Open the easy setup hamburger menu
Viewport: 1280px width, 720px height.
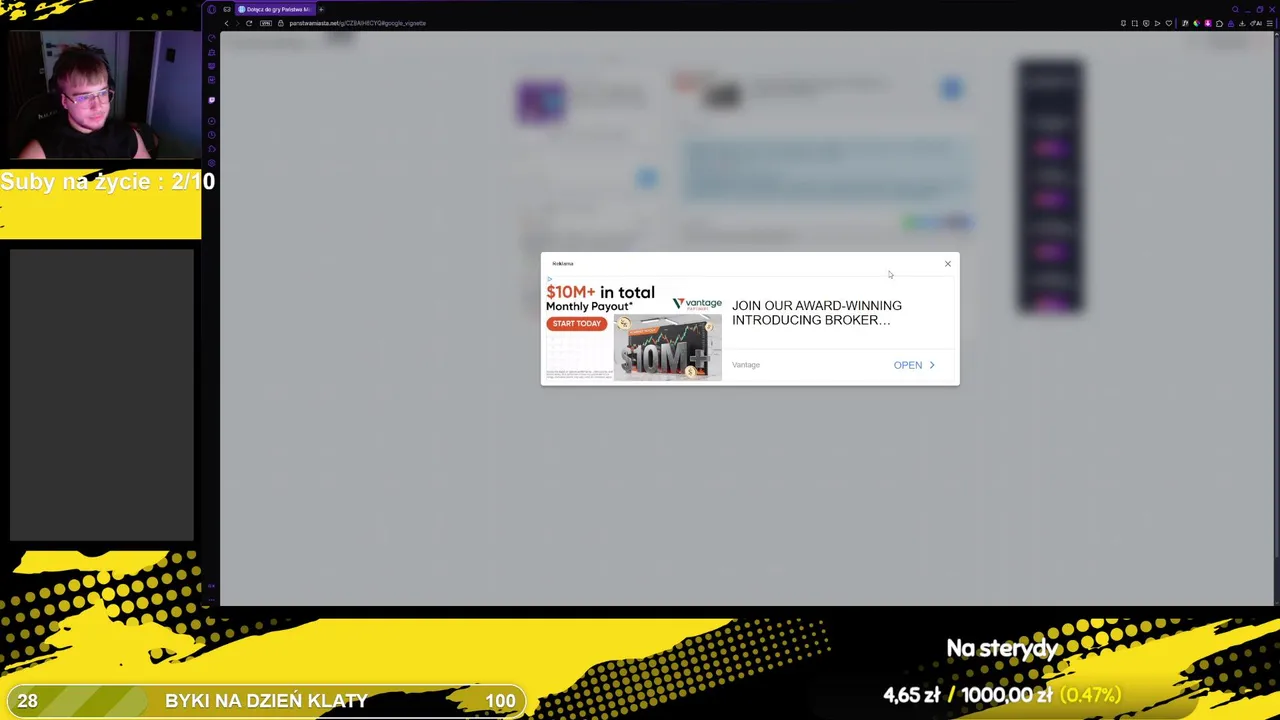(1269, 23)
